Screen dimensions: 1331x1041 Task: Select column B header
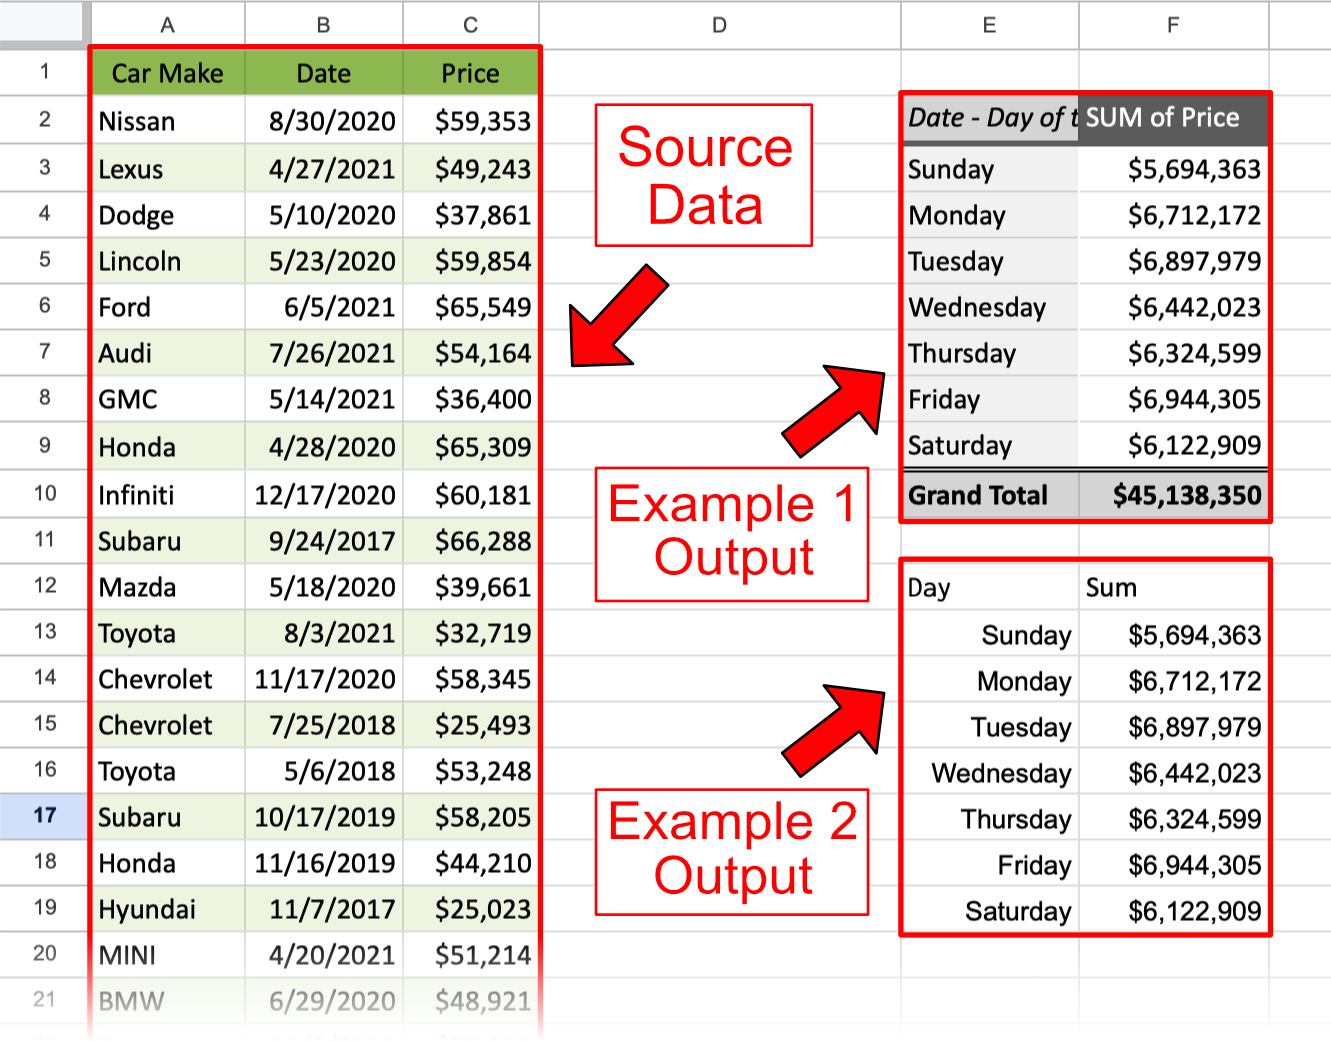323,25
